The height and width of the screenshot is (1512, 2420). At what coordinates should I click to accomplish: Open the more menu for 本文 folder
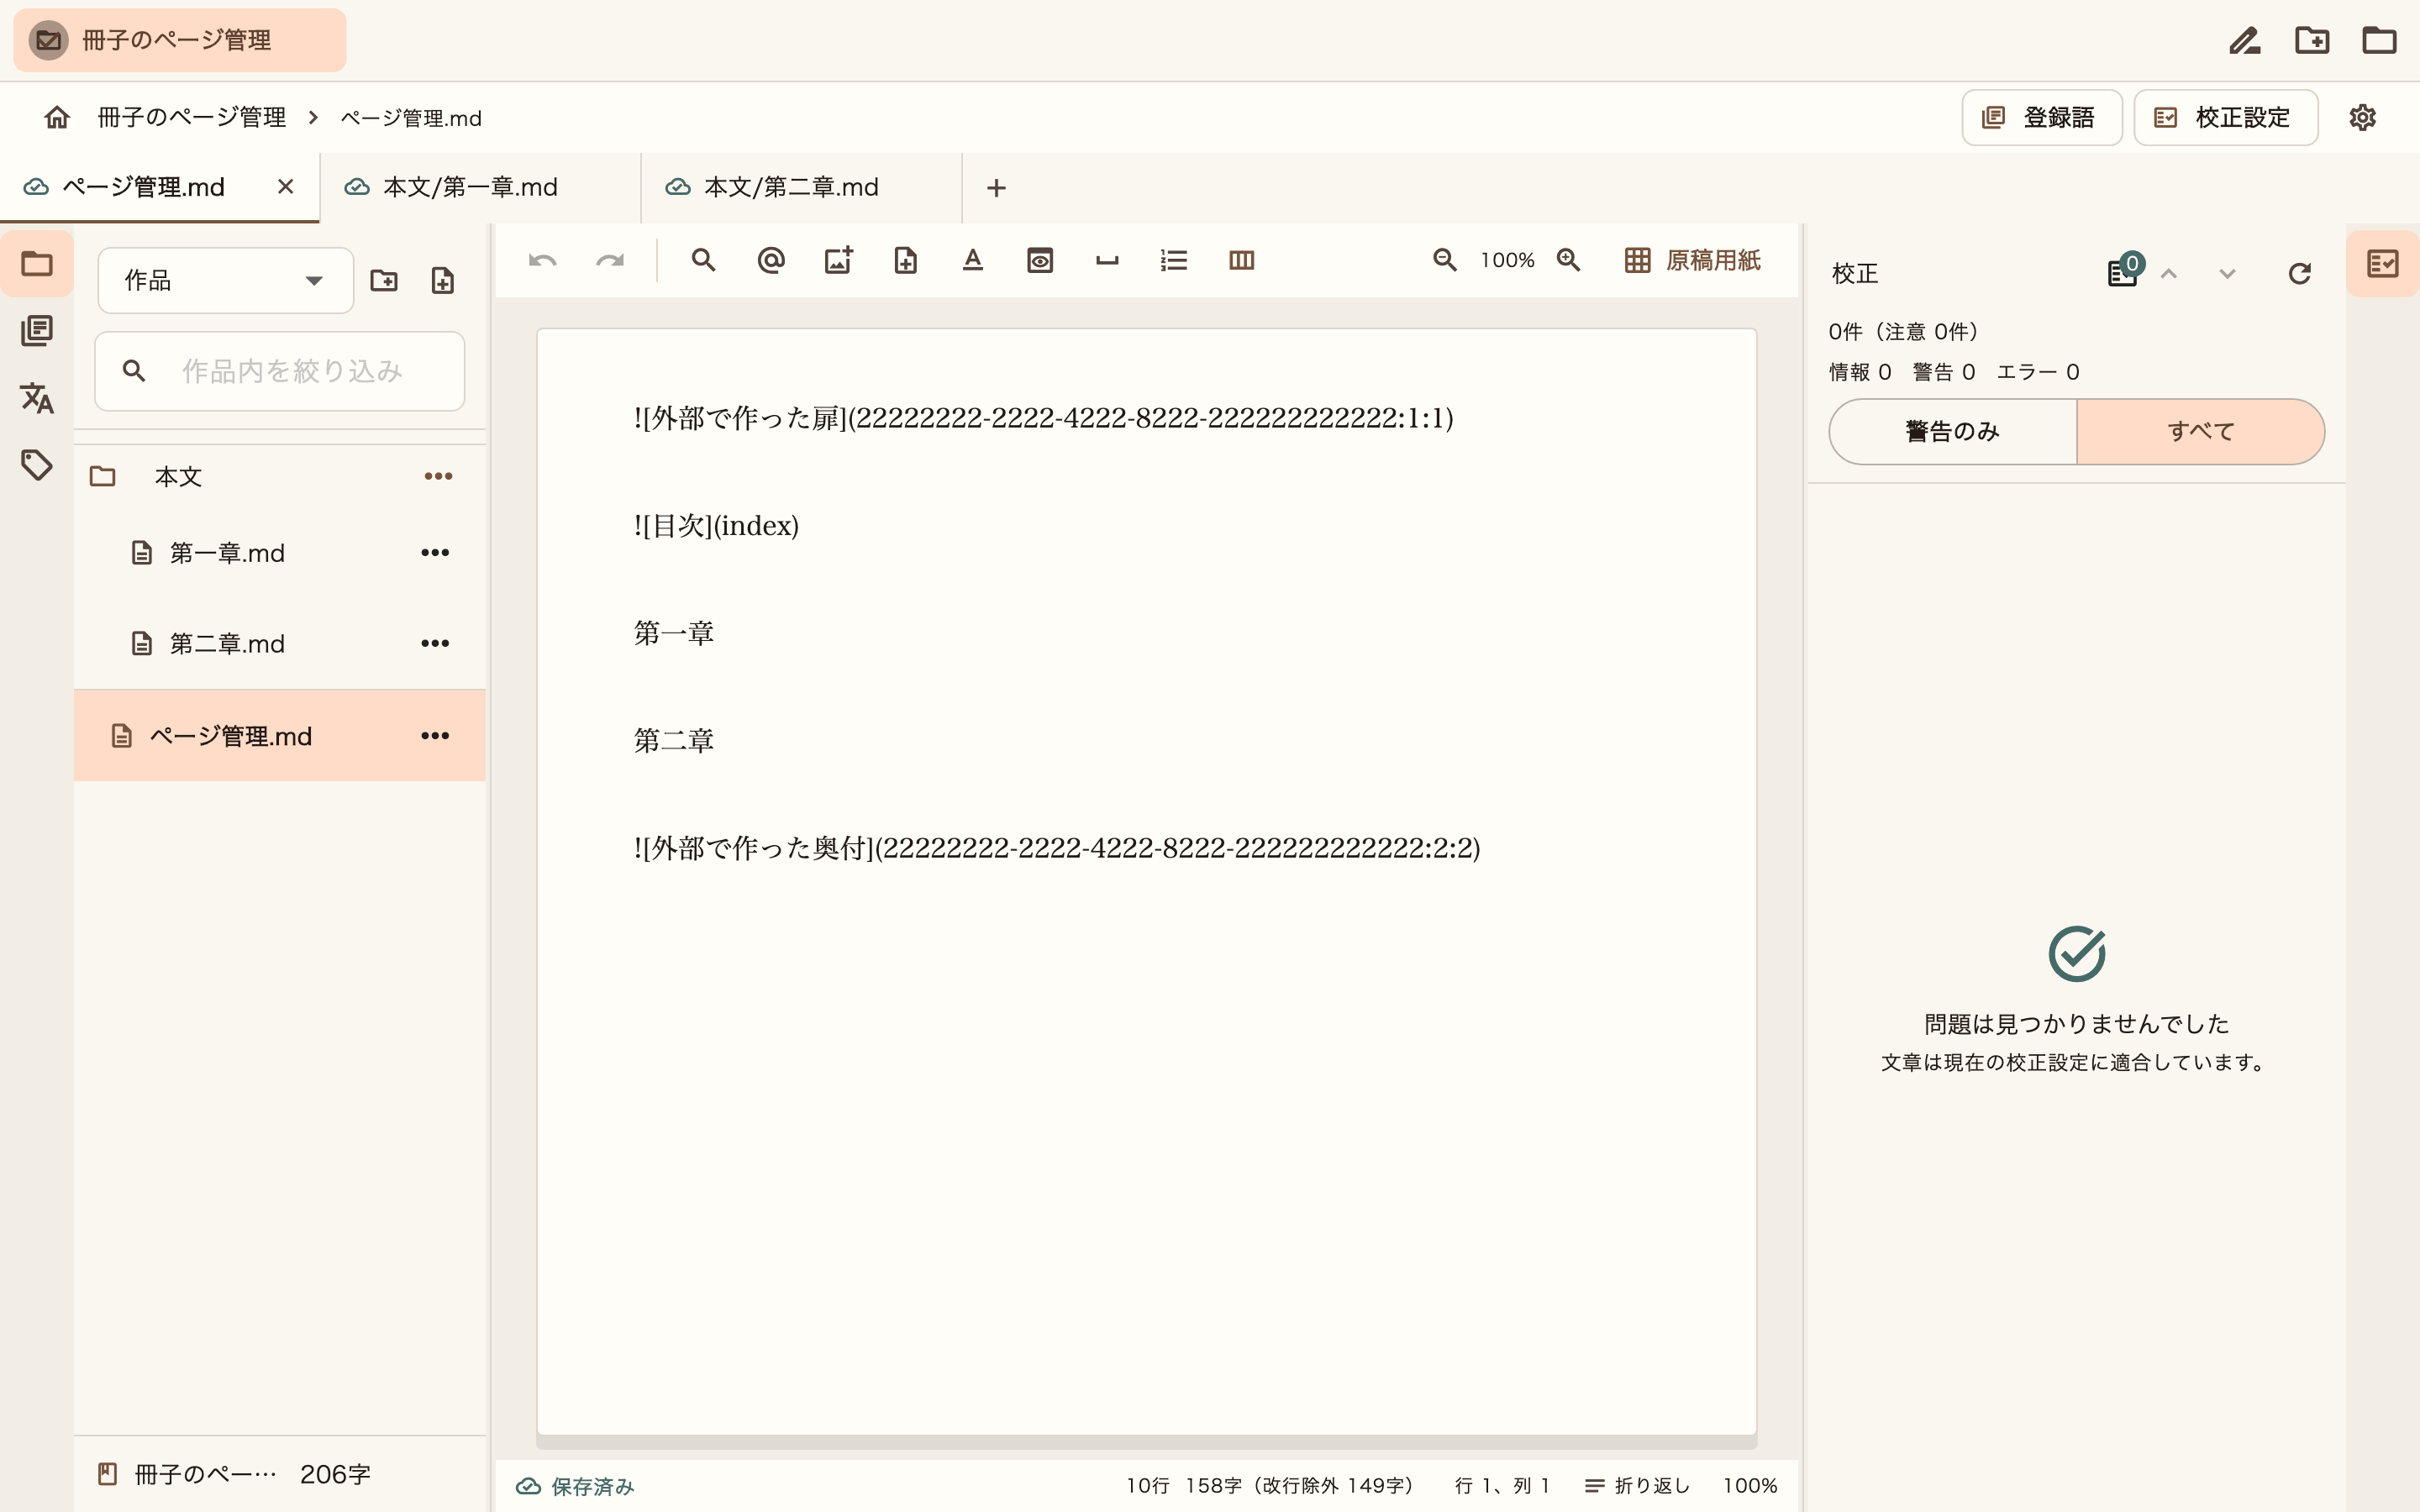pyautogui.click(x=438, y=476)
